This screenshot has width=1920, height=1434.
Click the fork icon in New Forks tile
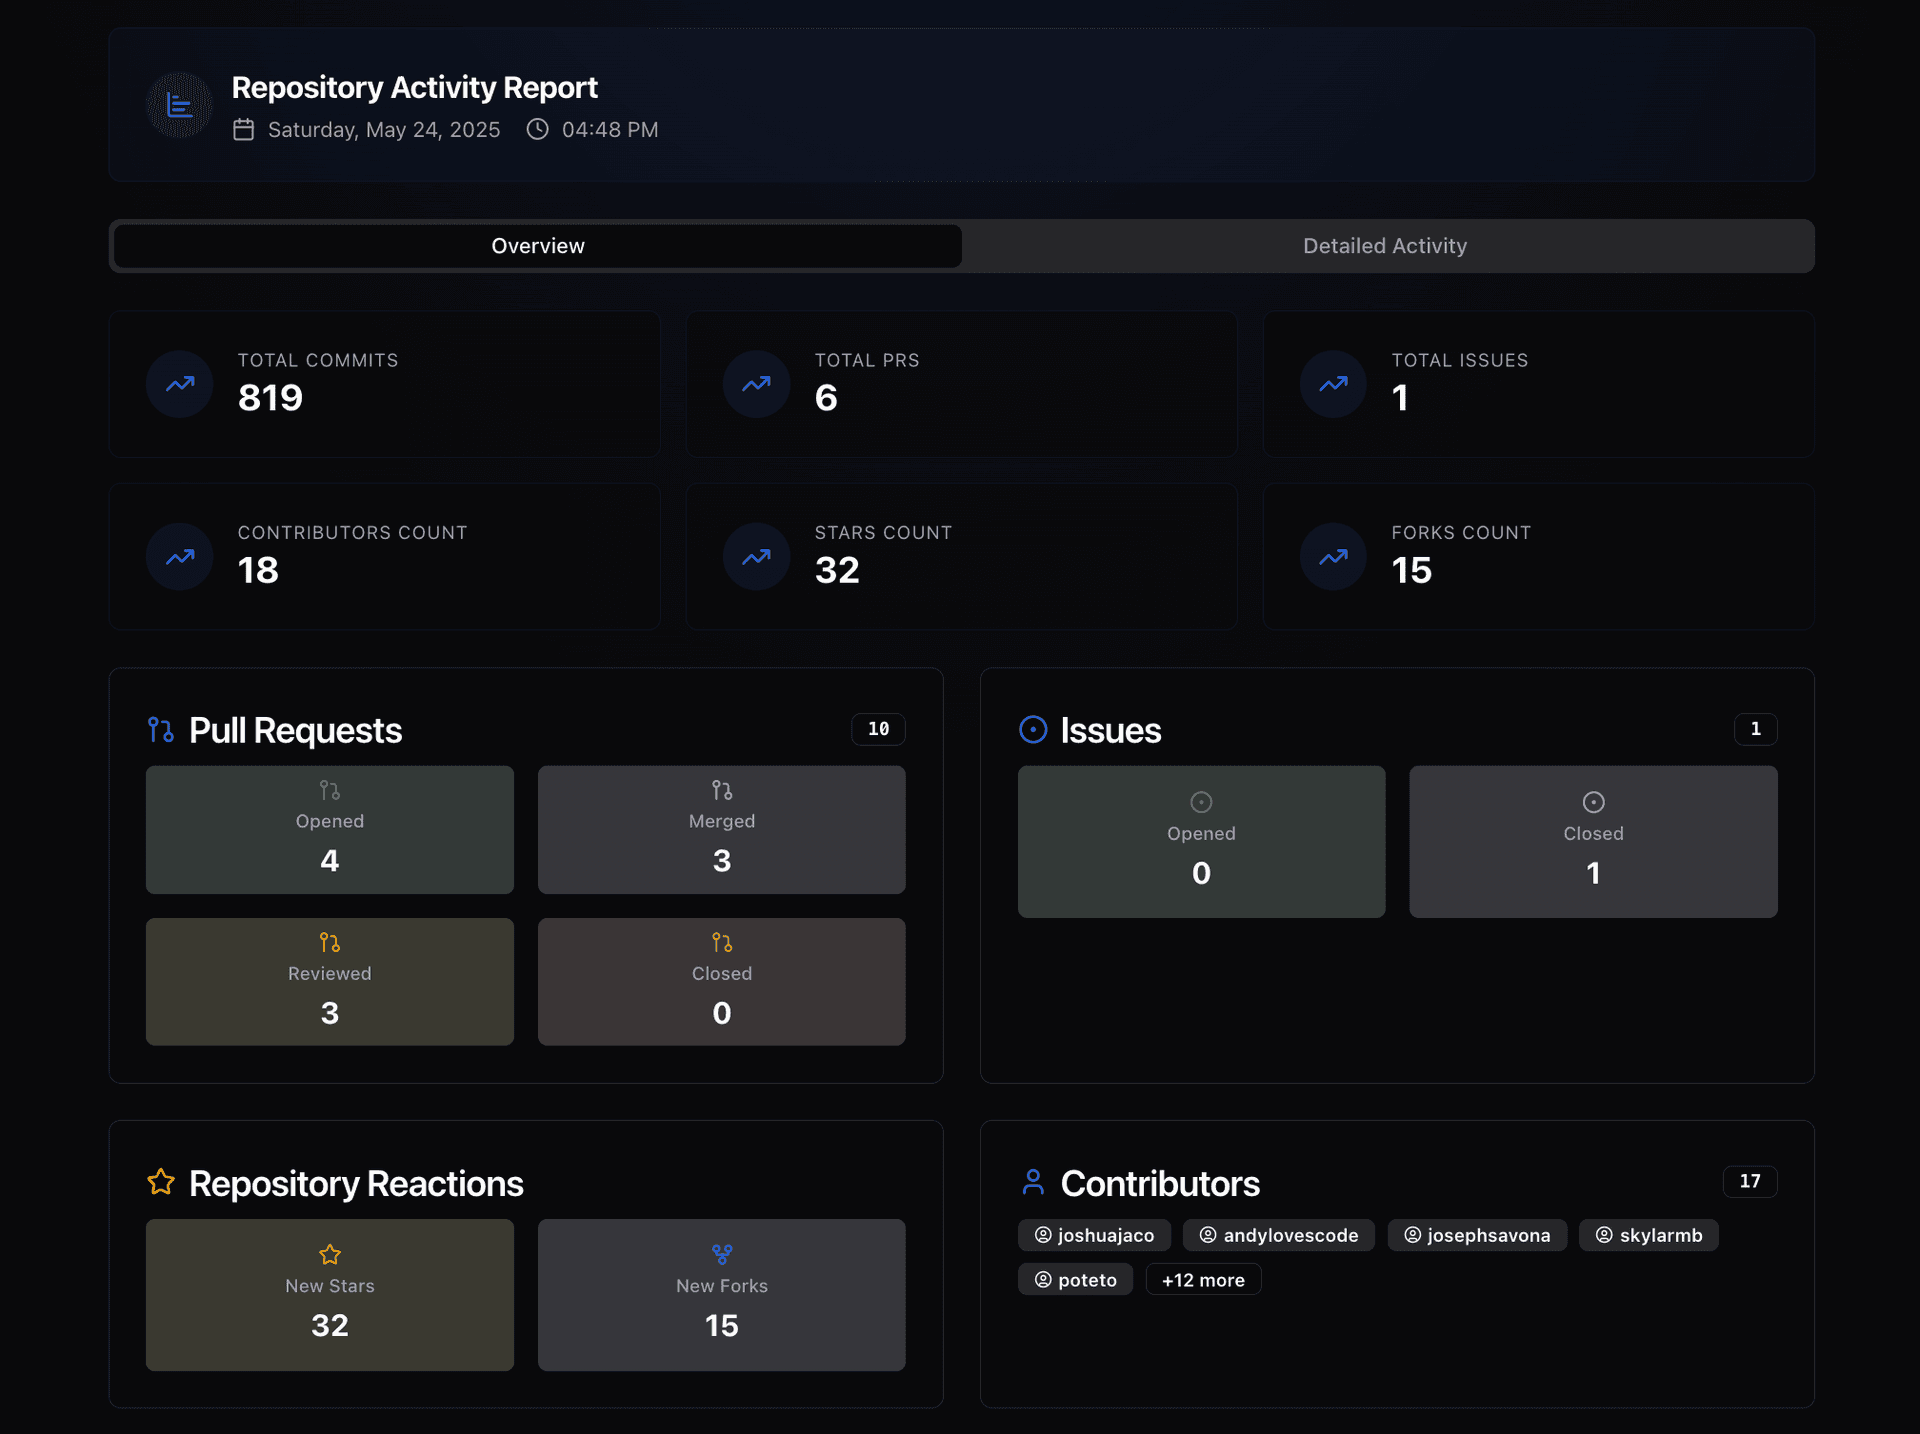722,1254
